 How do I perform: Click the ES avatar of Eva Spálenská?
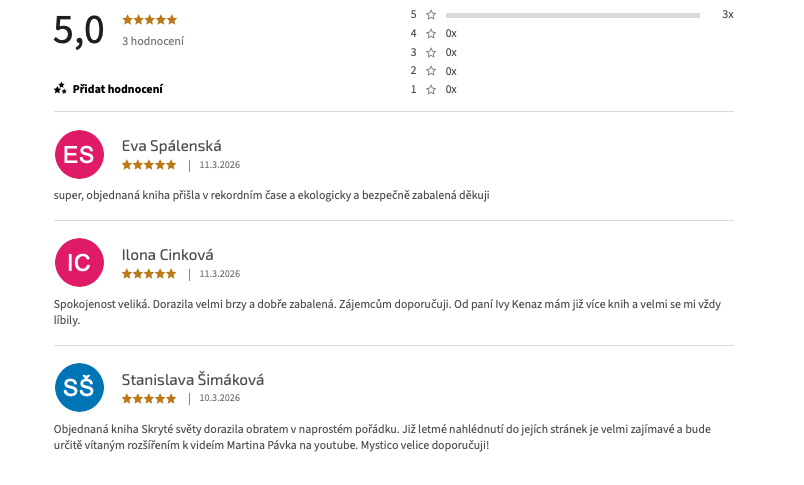coord(79,154)
